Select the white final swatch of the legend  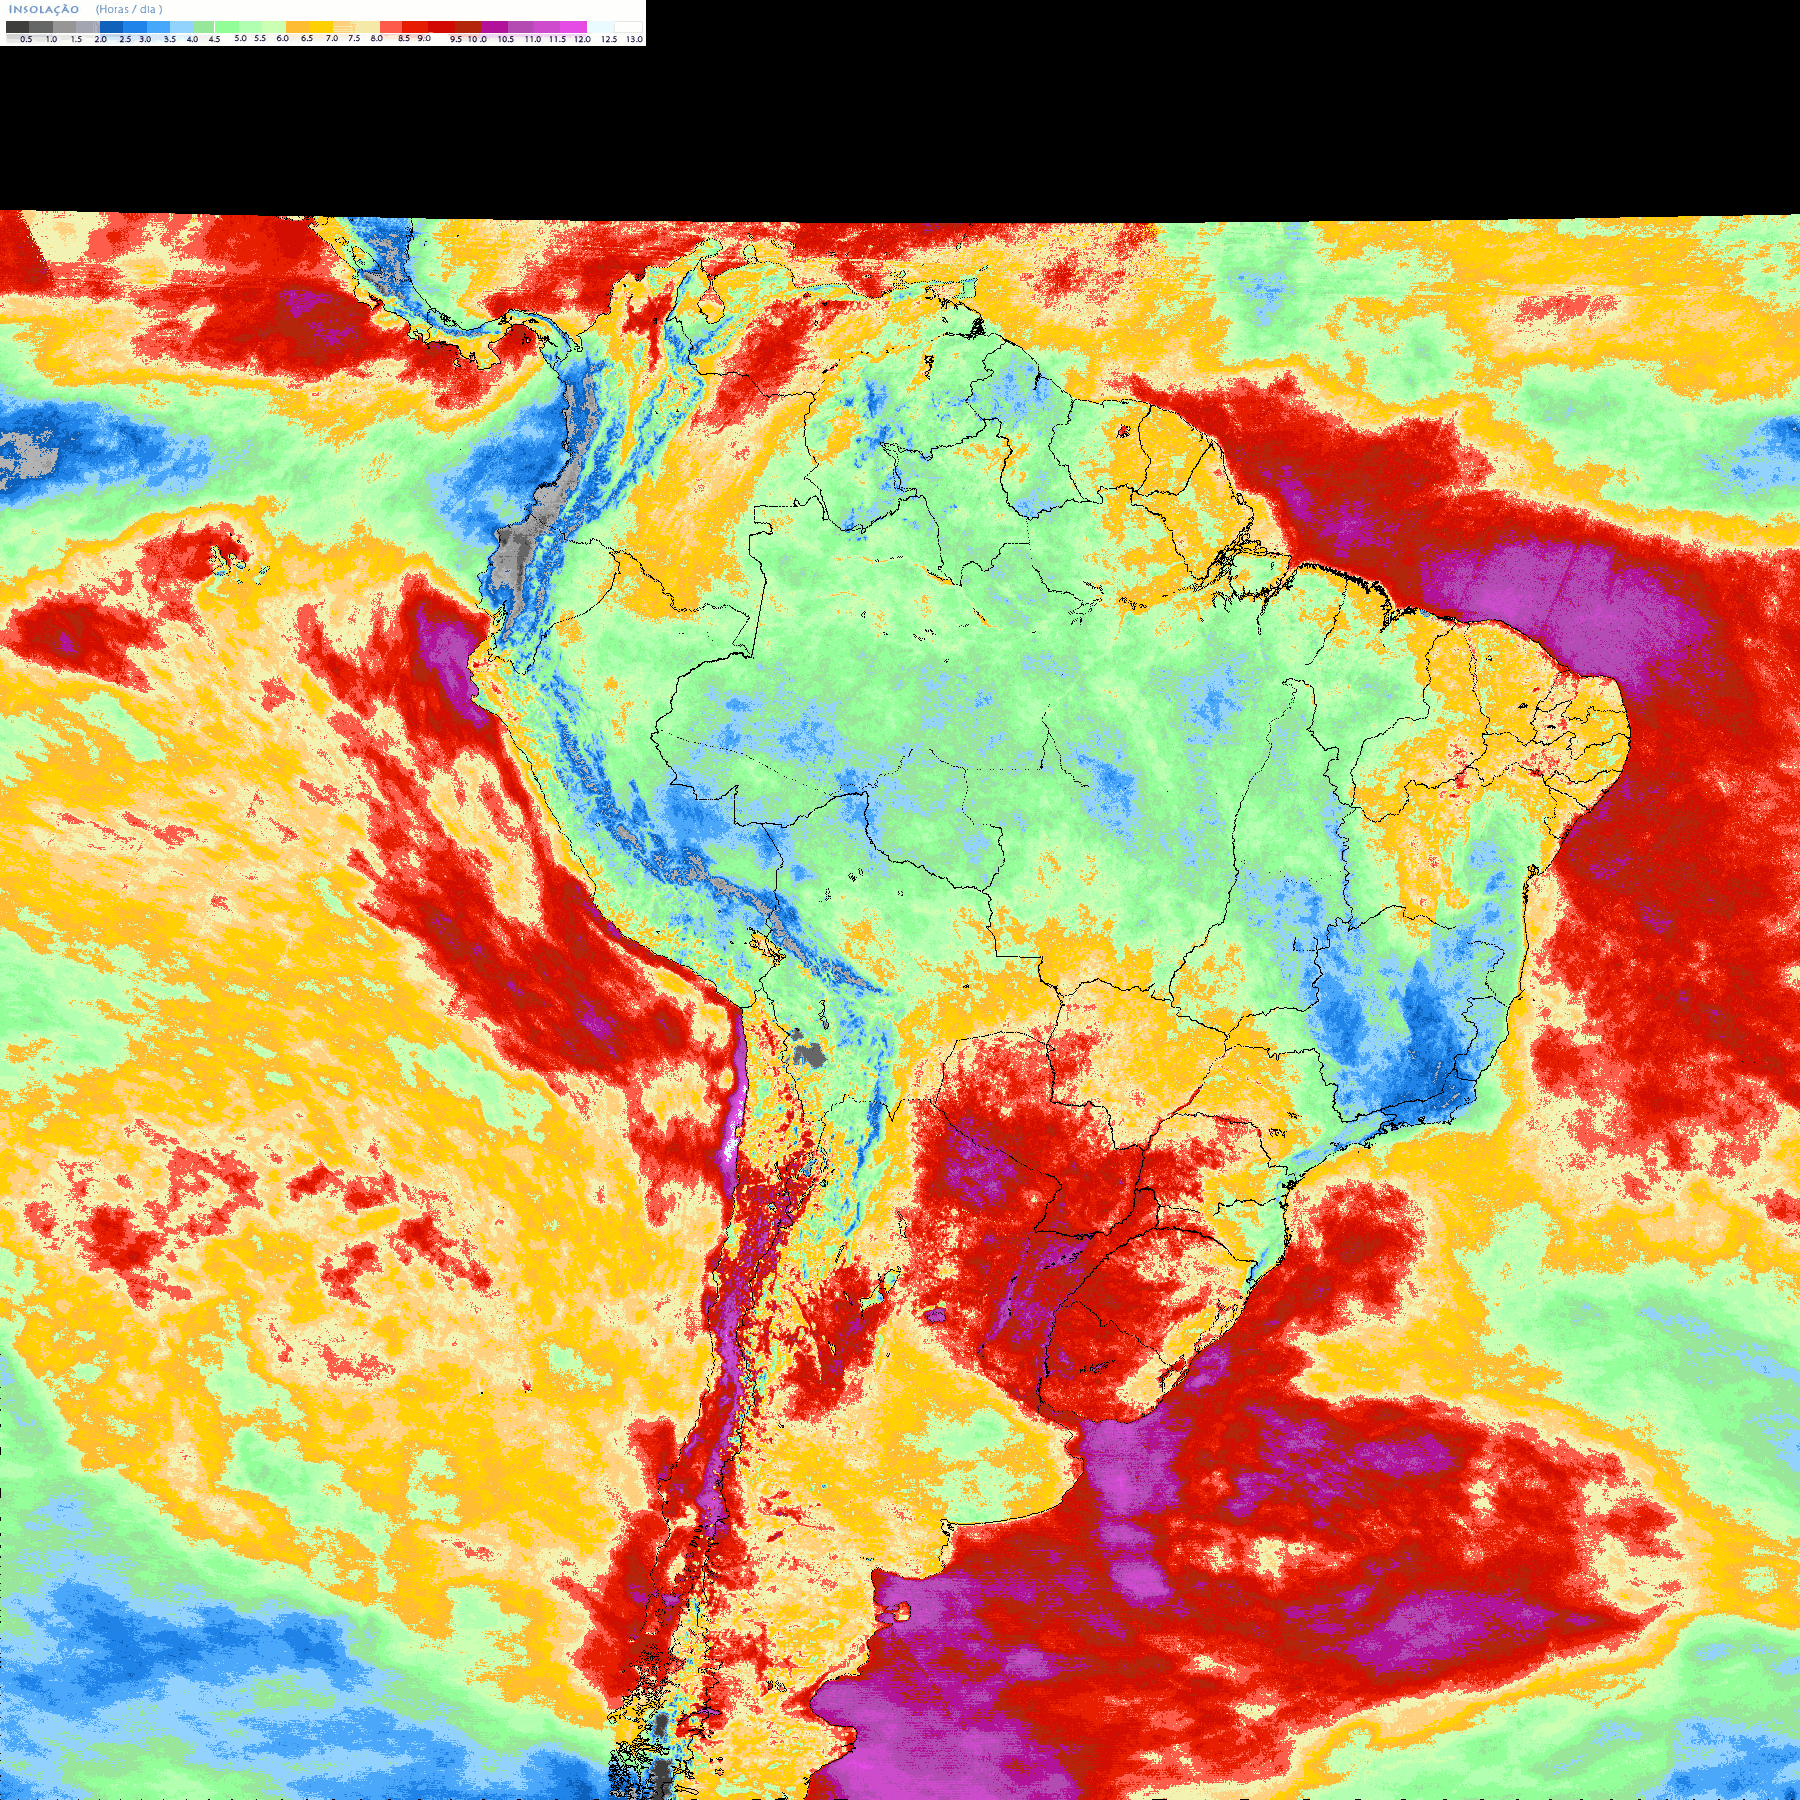[628, 27]
